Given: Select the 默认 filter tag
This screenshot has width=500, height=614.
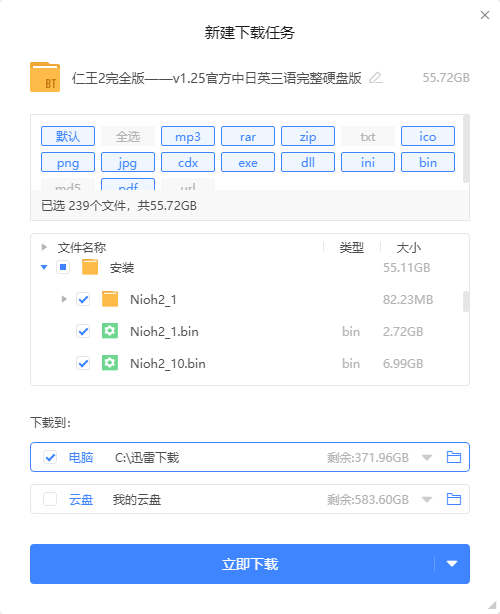Looking at the screenshot, I should pyautogui.click(x=68, y=136).
